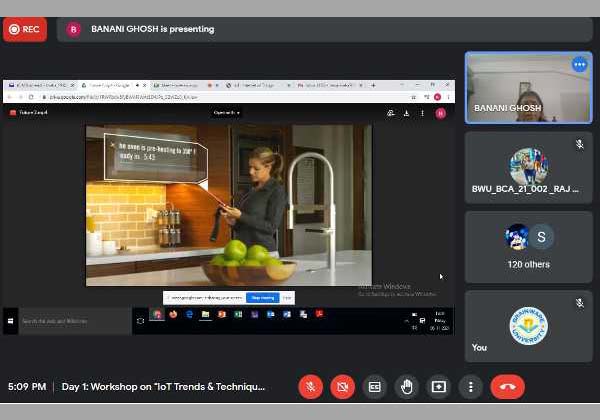The image size is (600, 420).
Task: Click the Present now screen share icon
Action: coord(438,386)
